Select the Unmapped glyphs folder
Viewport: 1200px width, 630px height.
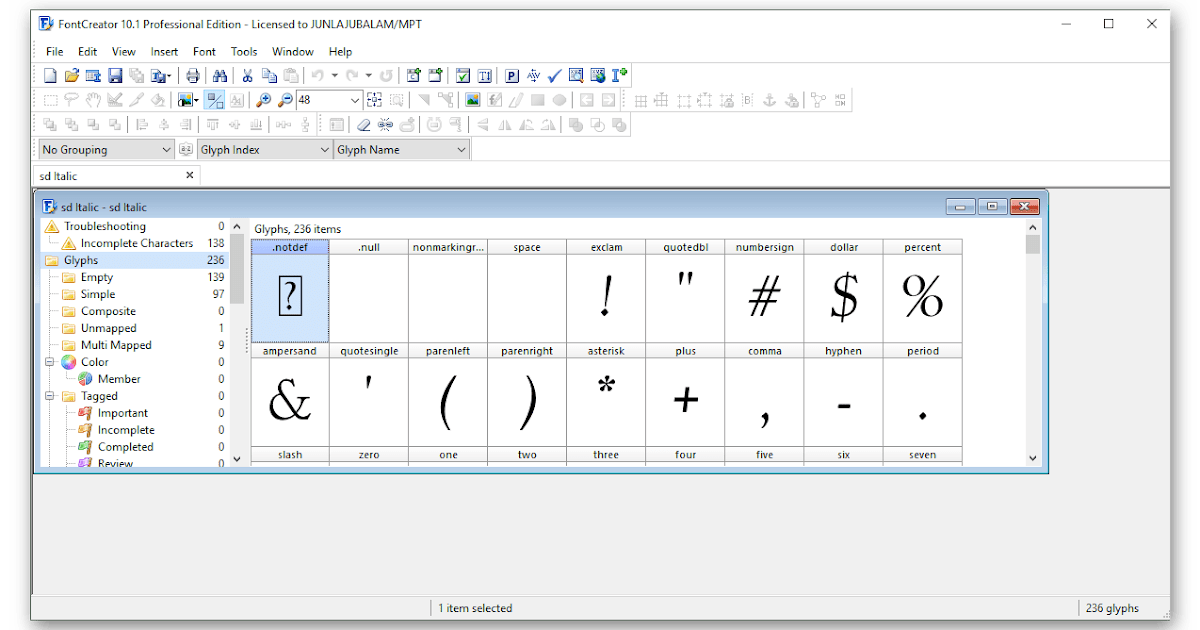(x=108, y=328)
